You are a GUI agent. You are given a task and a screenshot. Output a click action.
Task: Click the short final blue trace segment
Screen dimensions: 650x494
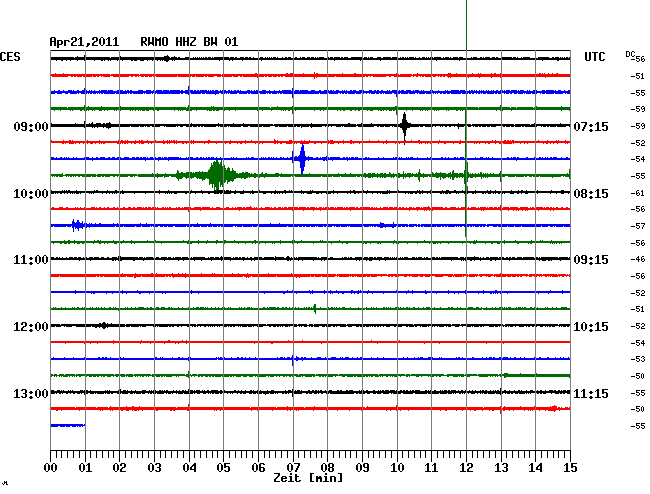(x=68, y=425)
